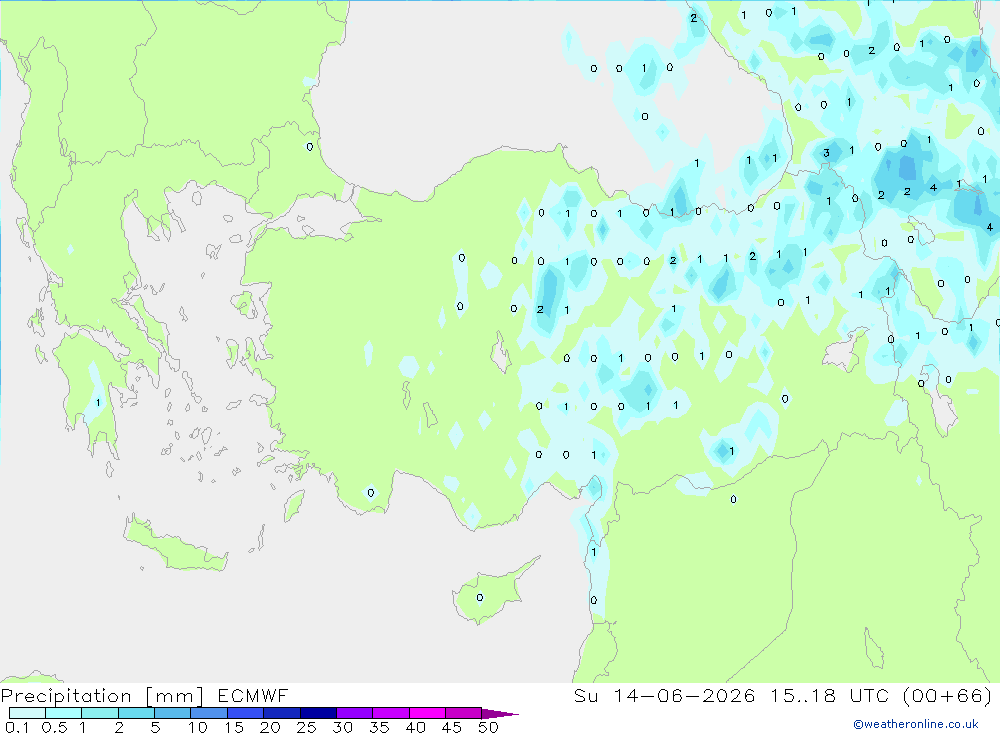This screenshot has width=1000, height=733.
Task: Click the legend scale label '40'
Action: [416, 727]
